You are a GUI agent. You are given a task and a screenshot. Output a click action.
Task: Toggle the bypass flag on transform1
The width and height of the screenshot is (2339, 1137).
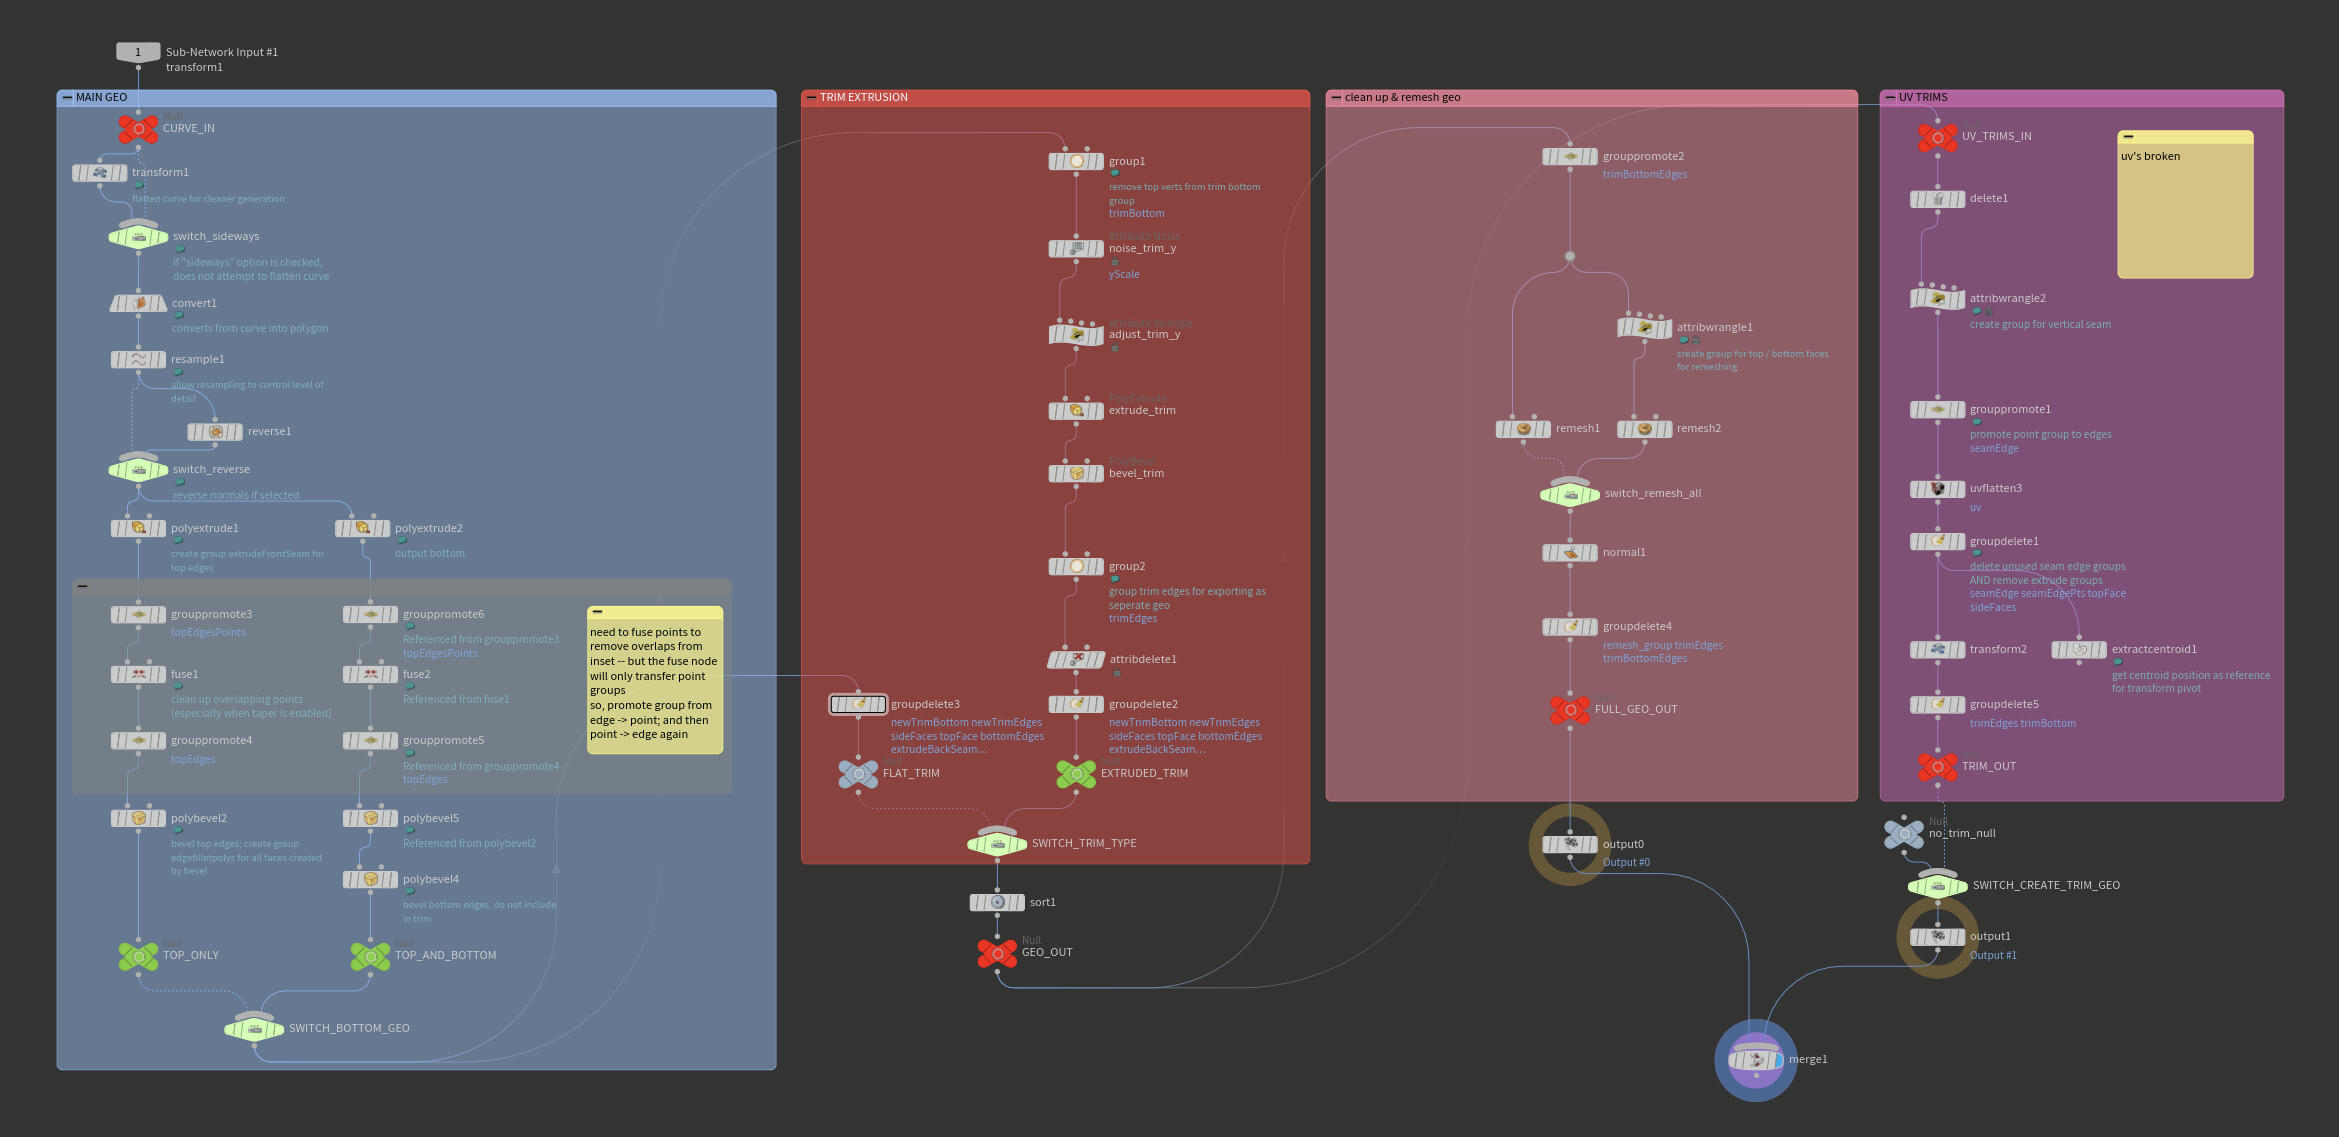coord(78,172)
